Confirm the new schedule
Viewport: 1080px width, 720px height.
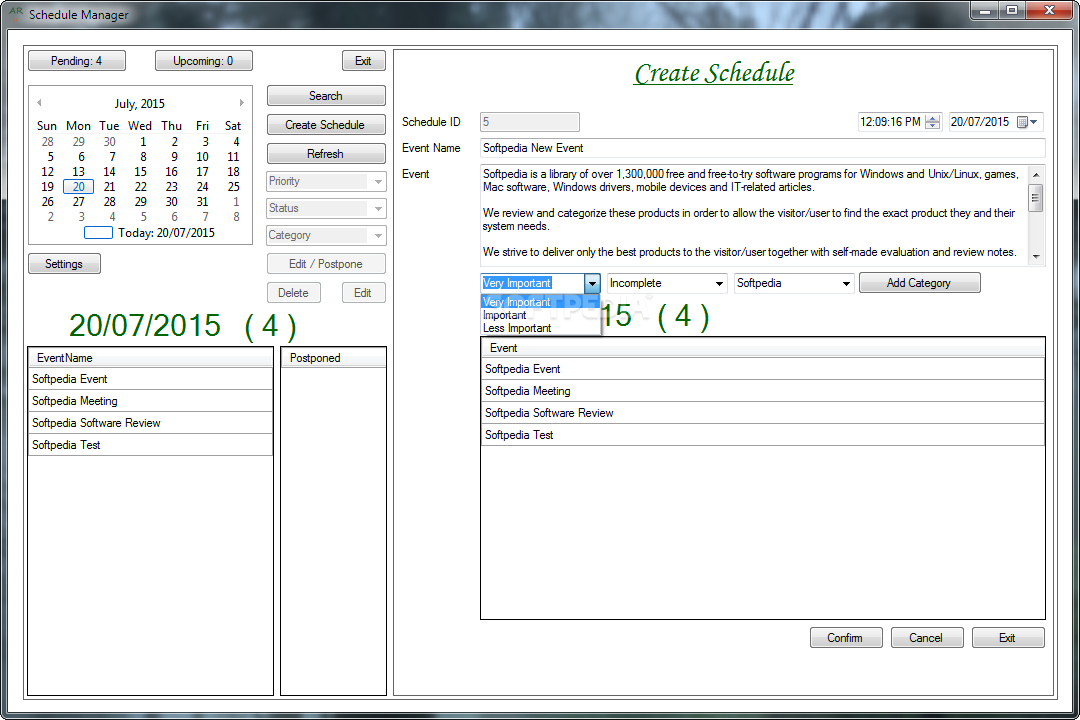coord(845,638)
